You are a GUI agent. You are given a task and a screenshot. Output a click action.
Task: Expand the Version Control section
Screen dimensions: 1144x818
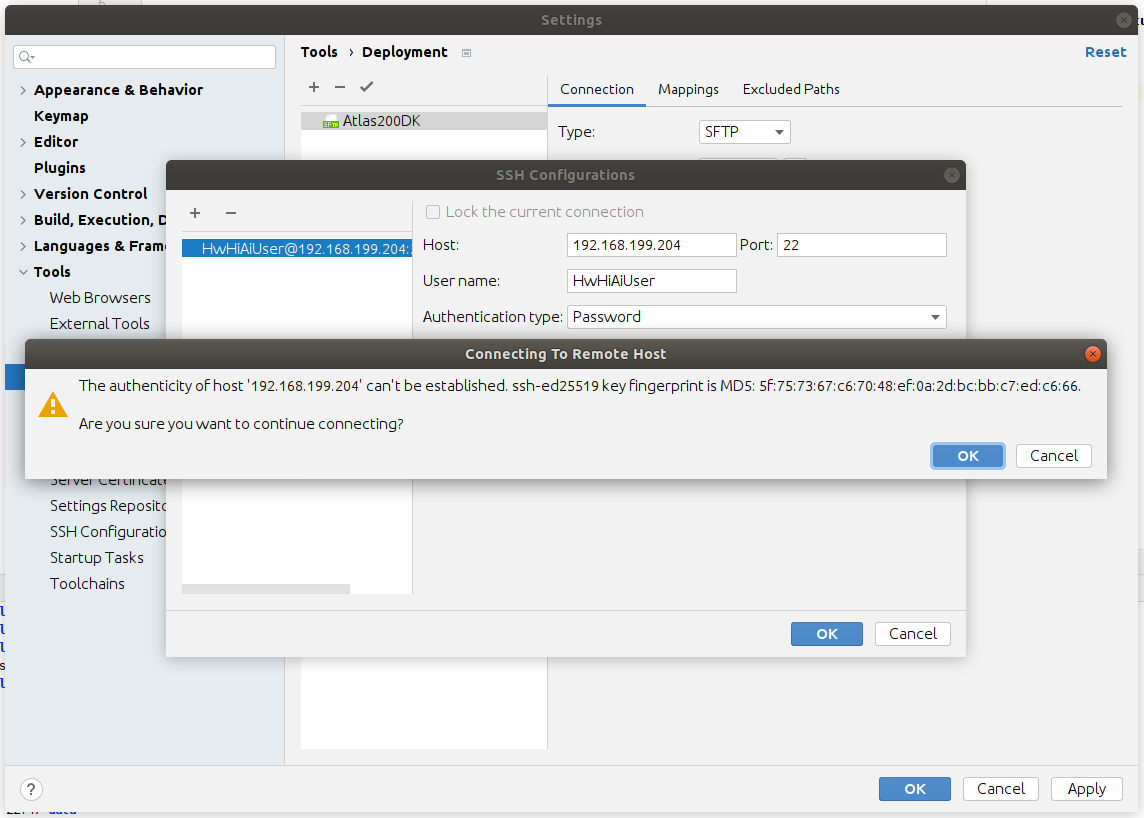click(x=23, y=194)
